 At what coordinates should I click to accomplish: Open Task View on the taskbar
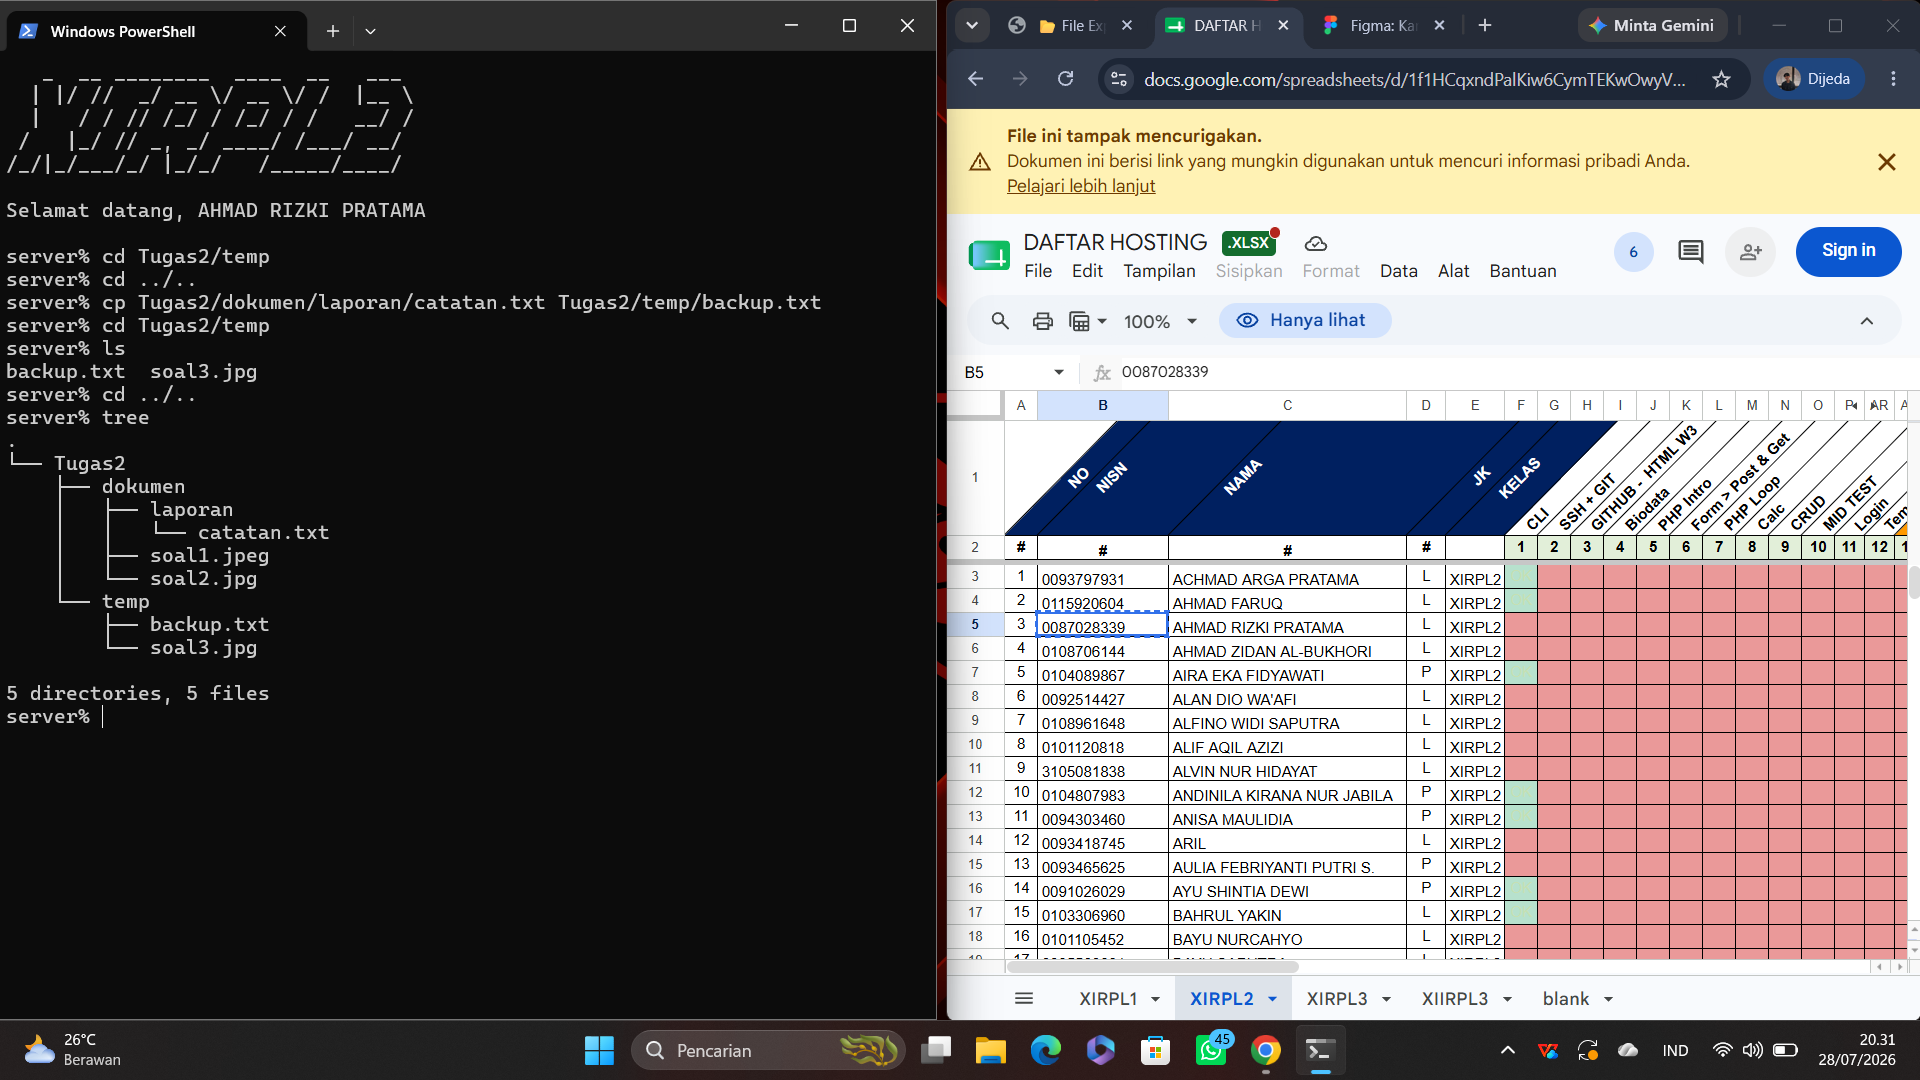pyautogui.click(x=936, y=1050)
